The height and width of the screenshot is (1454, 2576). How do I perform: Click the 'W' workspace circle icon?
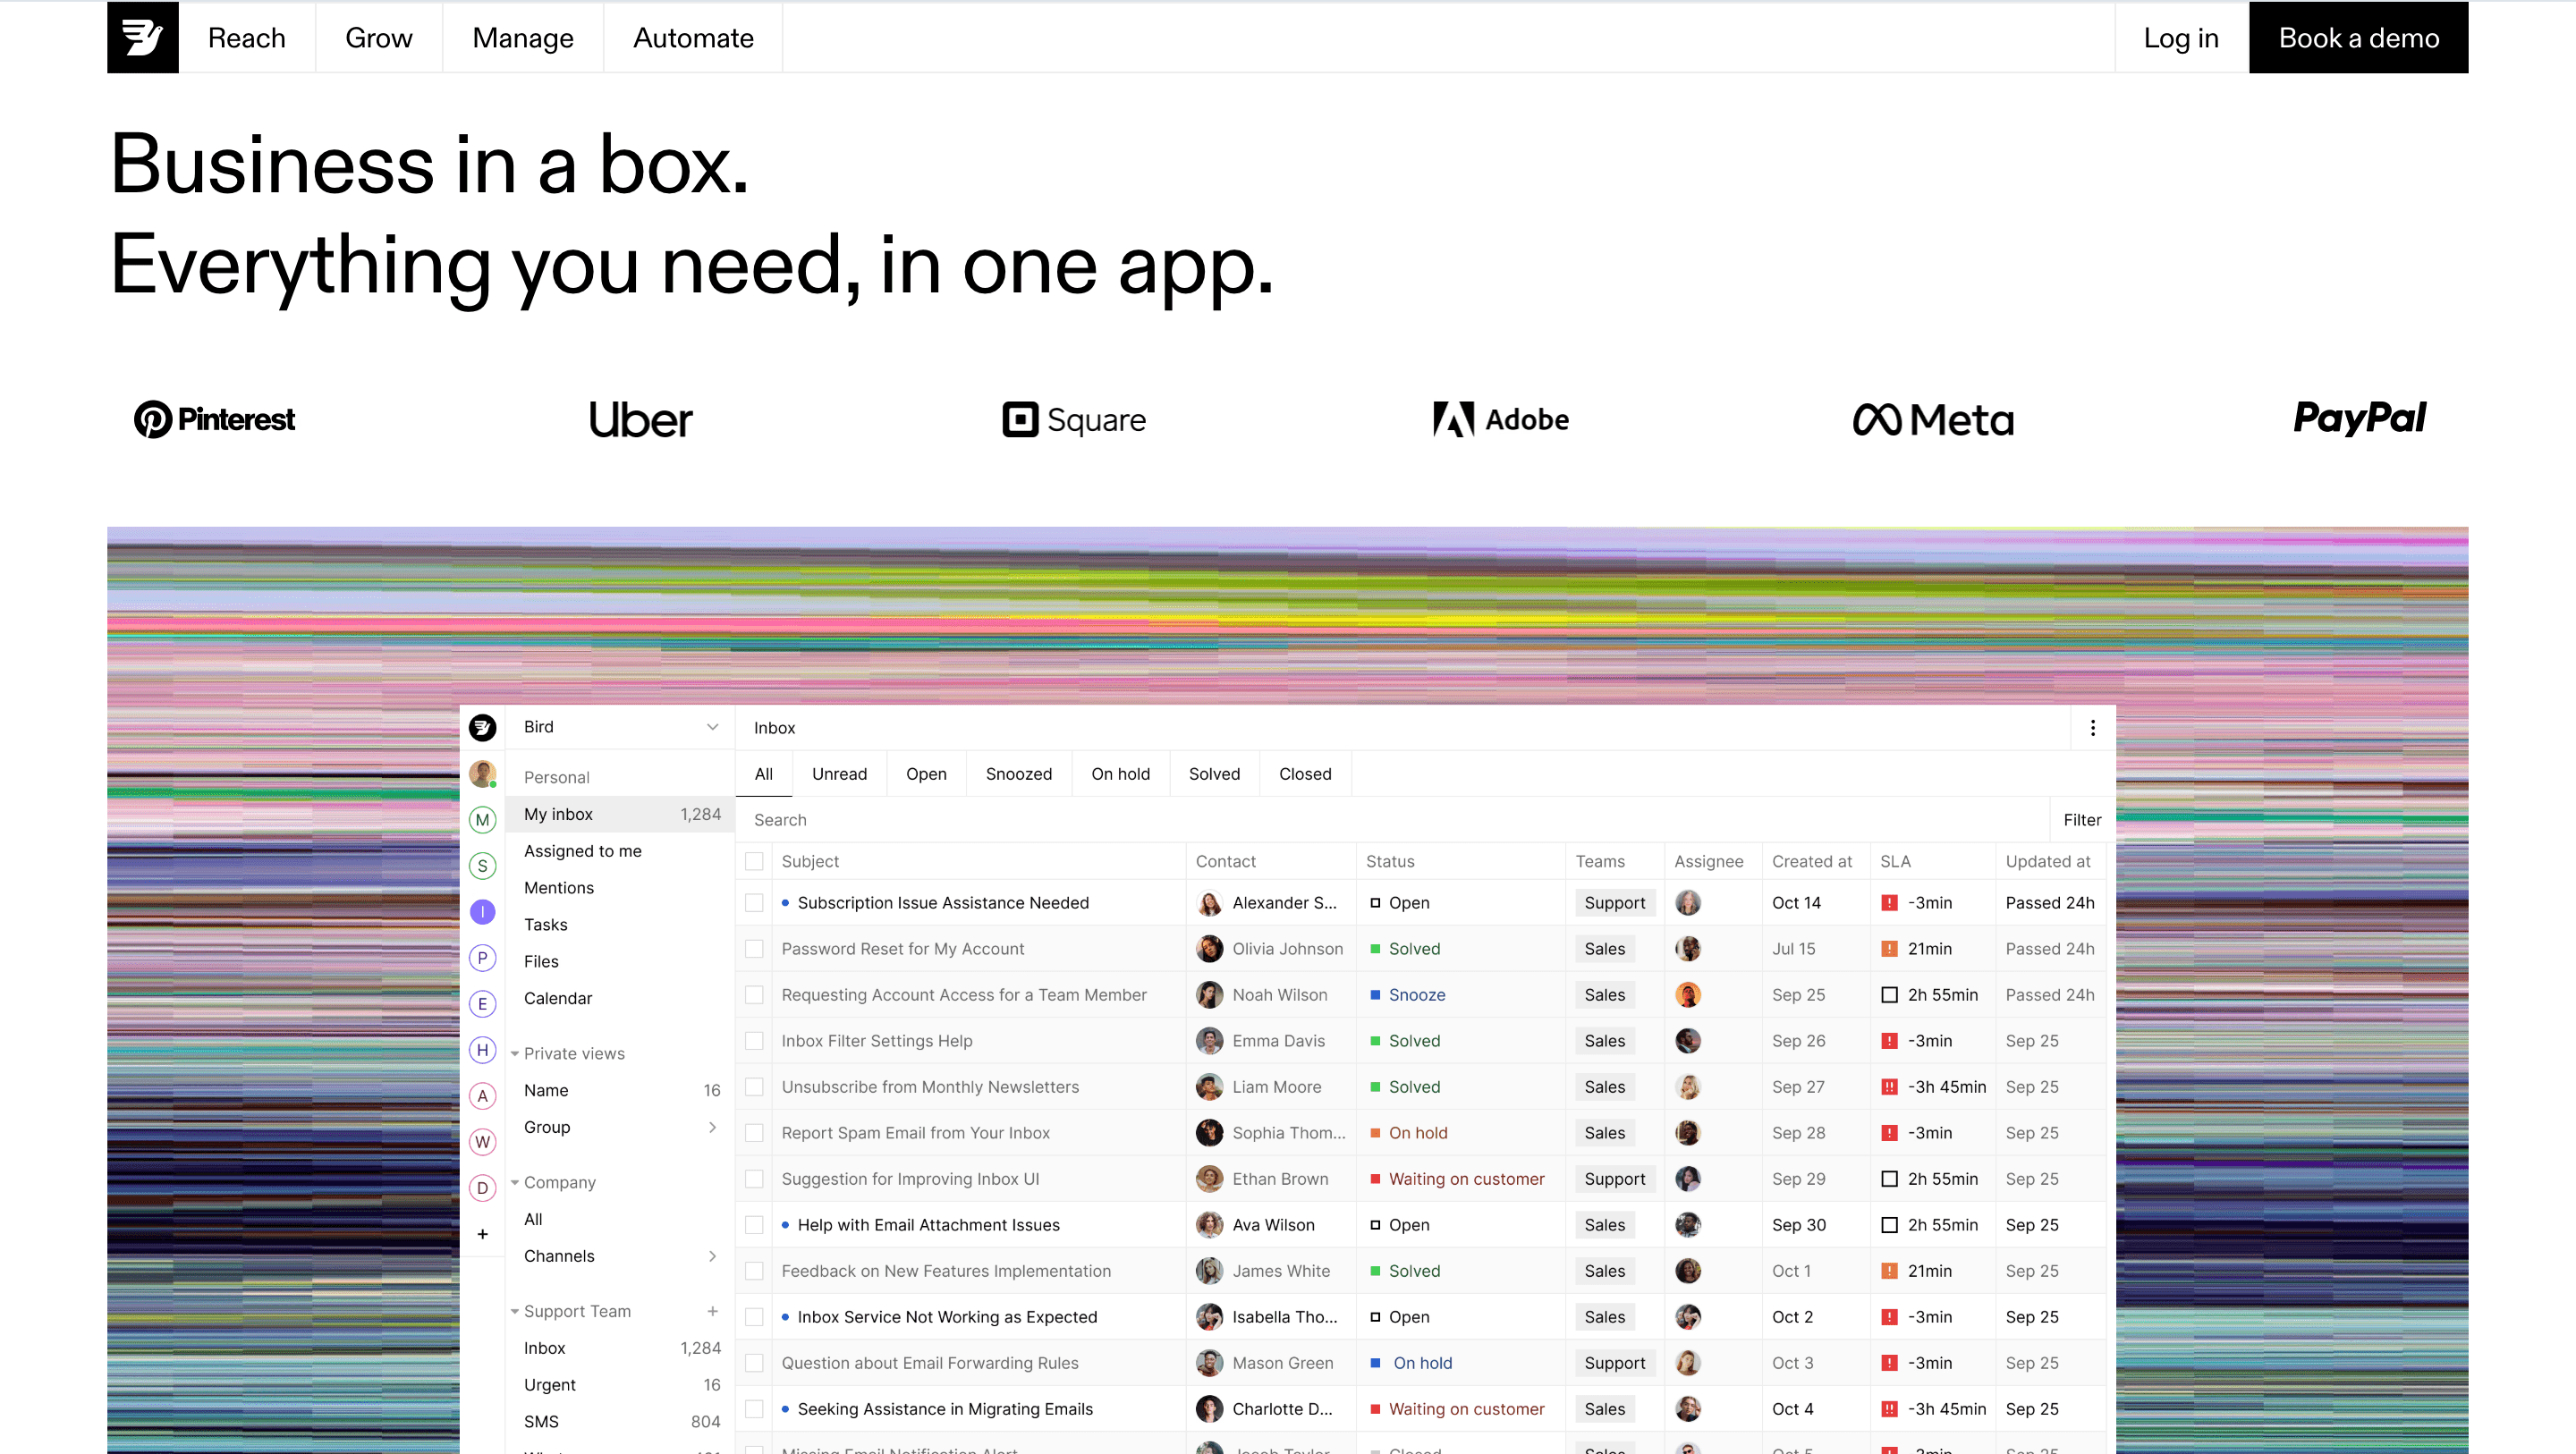click(482, 1142)
